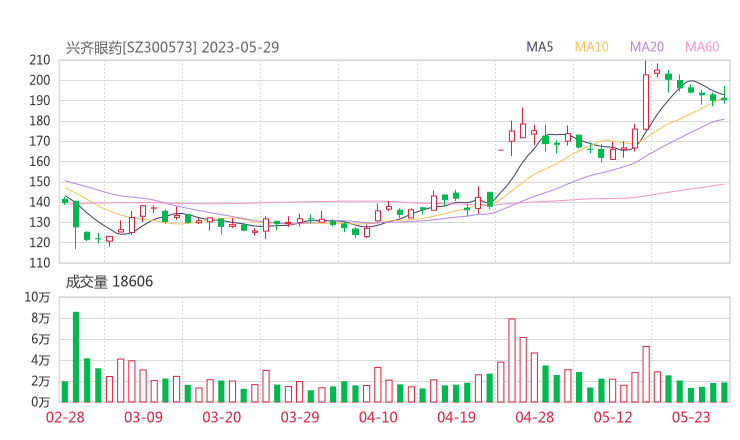
Task: Click the 180 price axis label
Action: click(x=40, y=121)
